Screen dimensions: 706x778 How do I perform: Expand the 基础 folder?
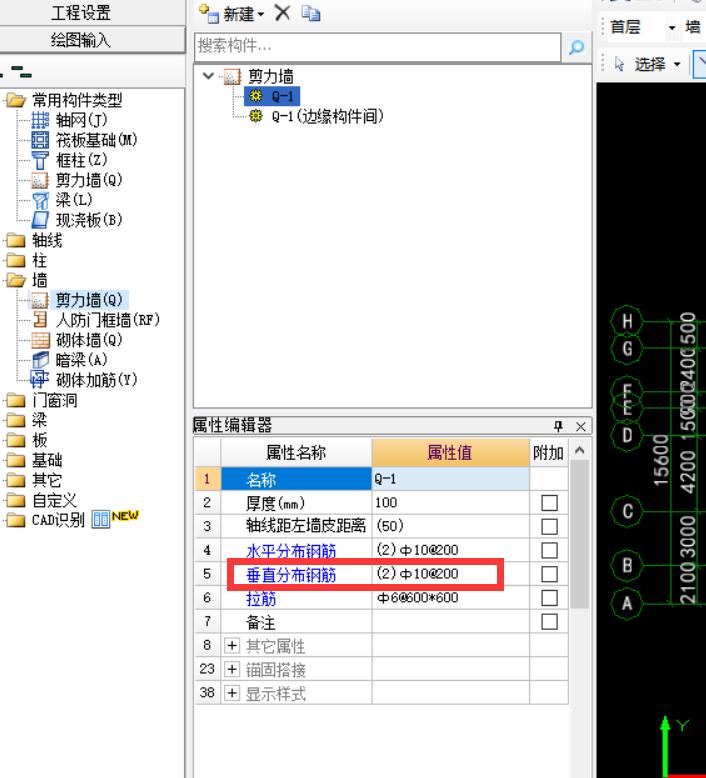coord(16,460)
